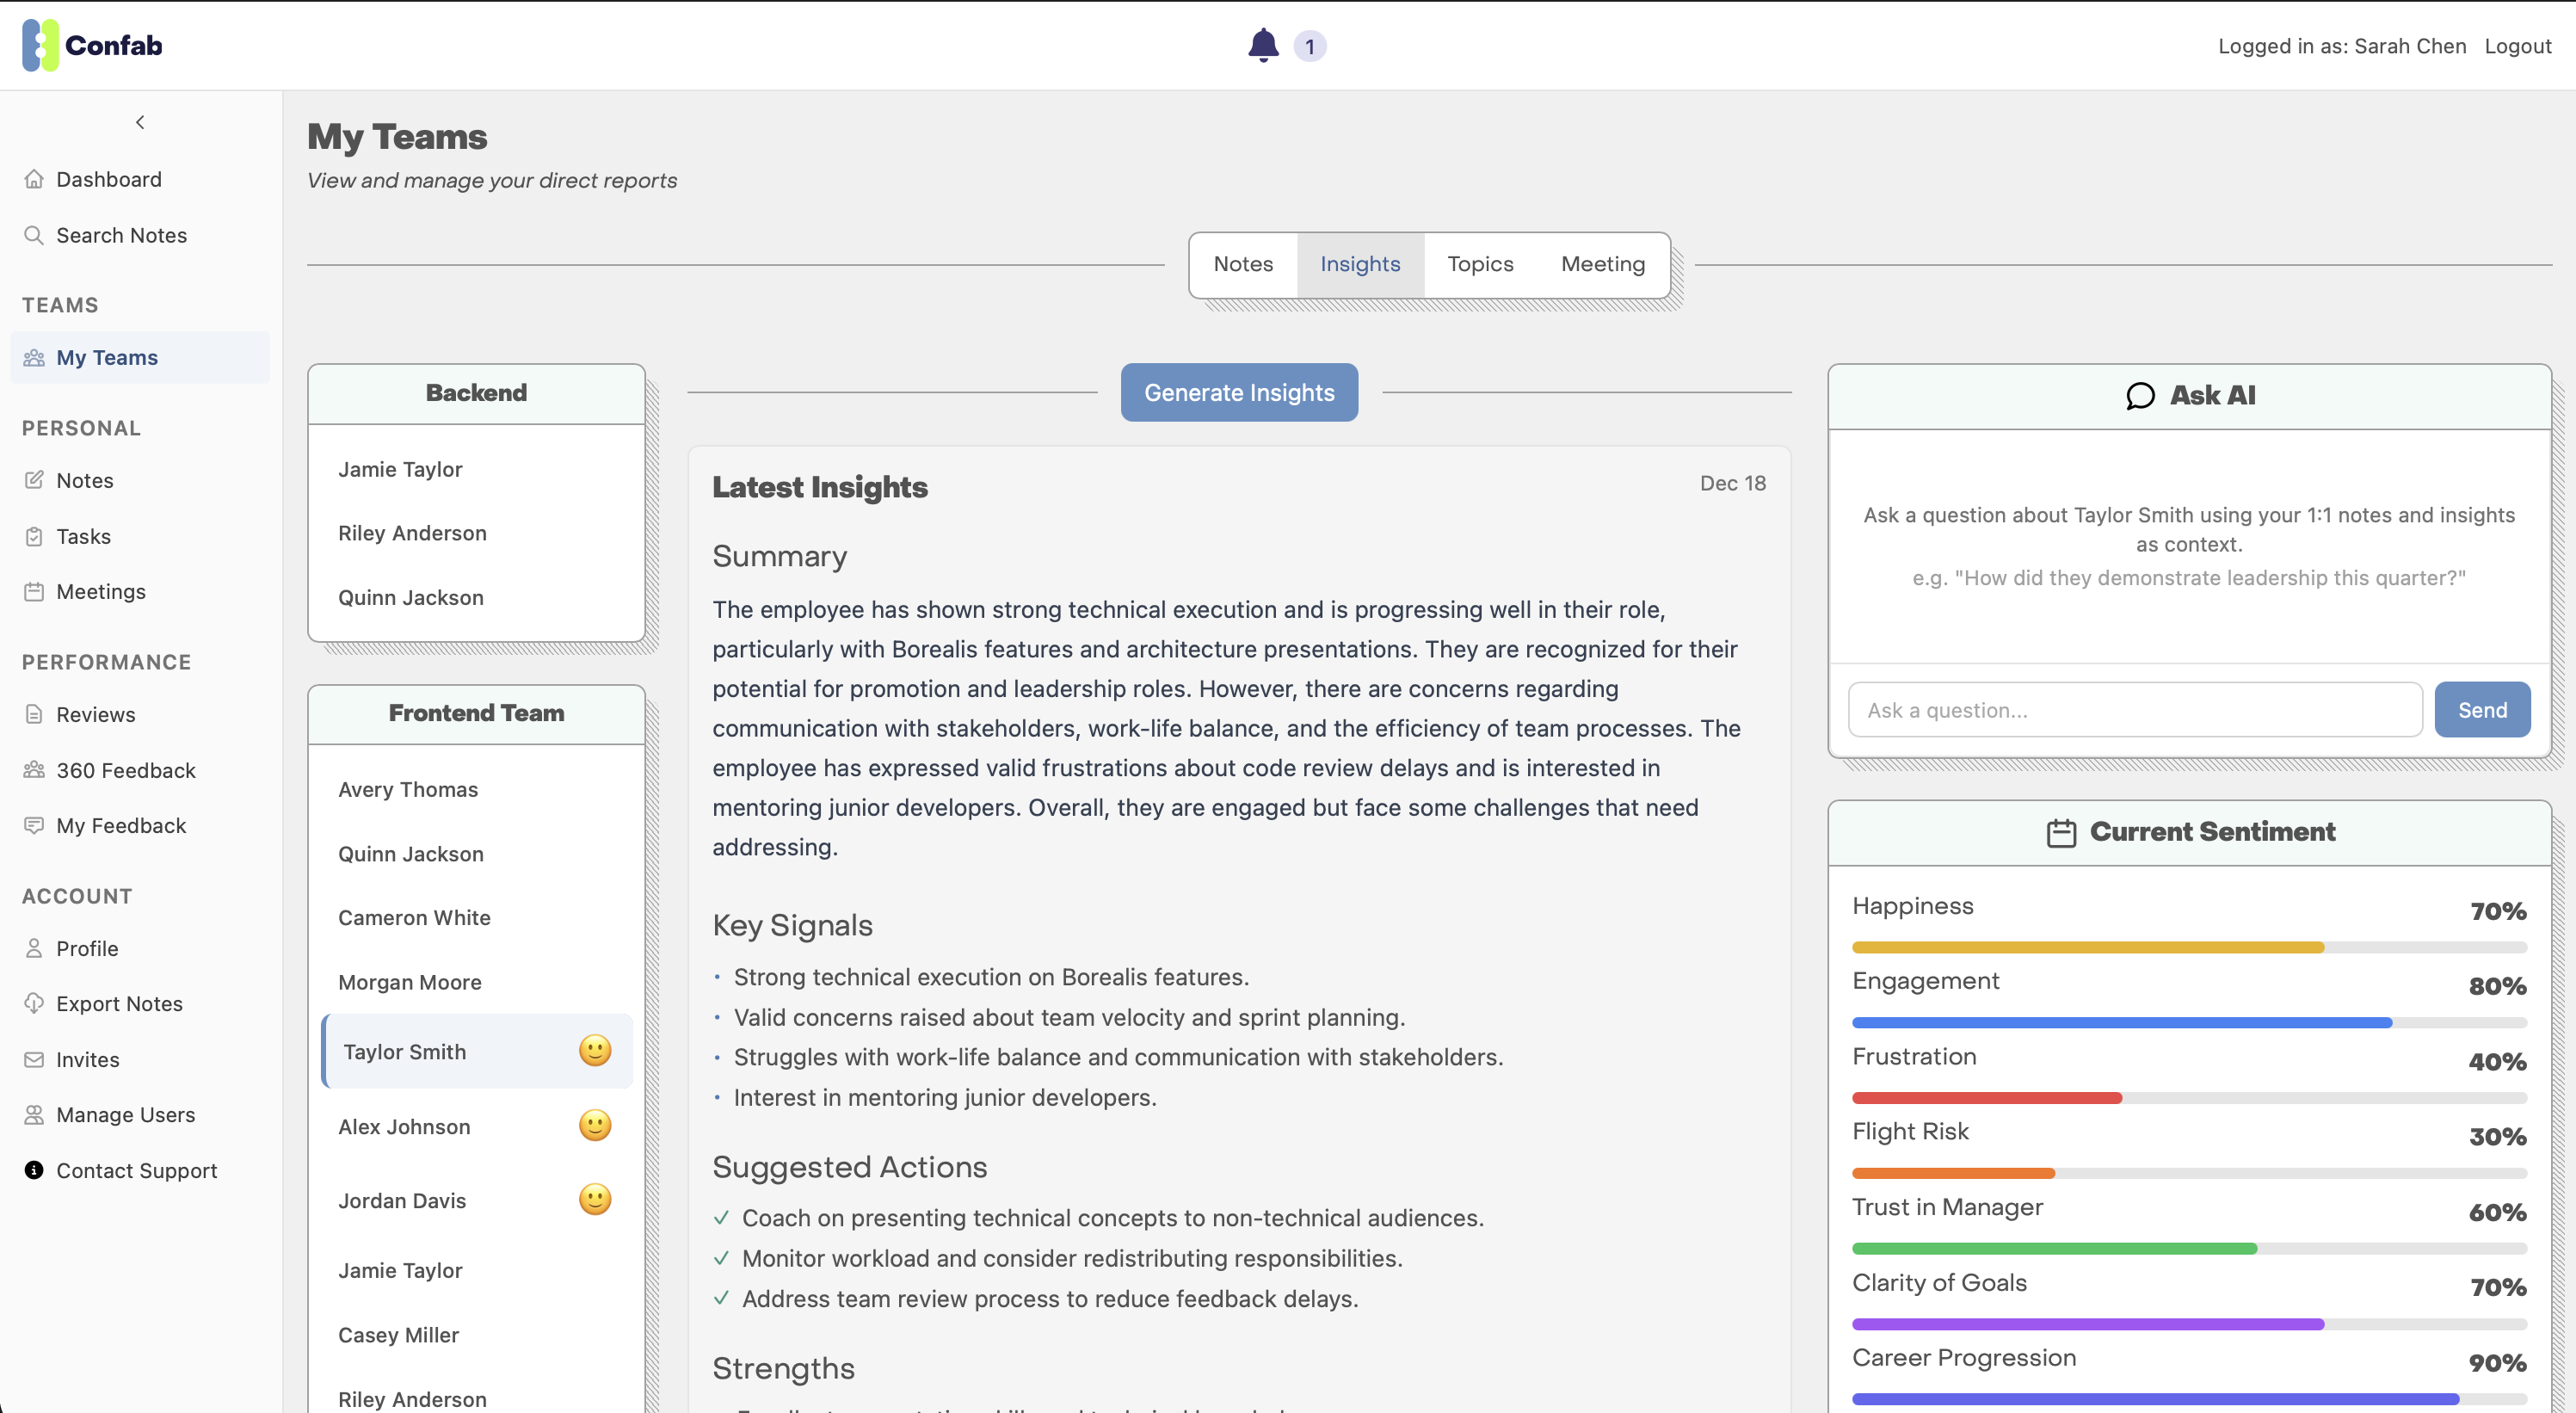Open Tasks using the clipboard icon
Screen dimensions: 2576x1413
(34, 536)
